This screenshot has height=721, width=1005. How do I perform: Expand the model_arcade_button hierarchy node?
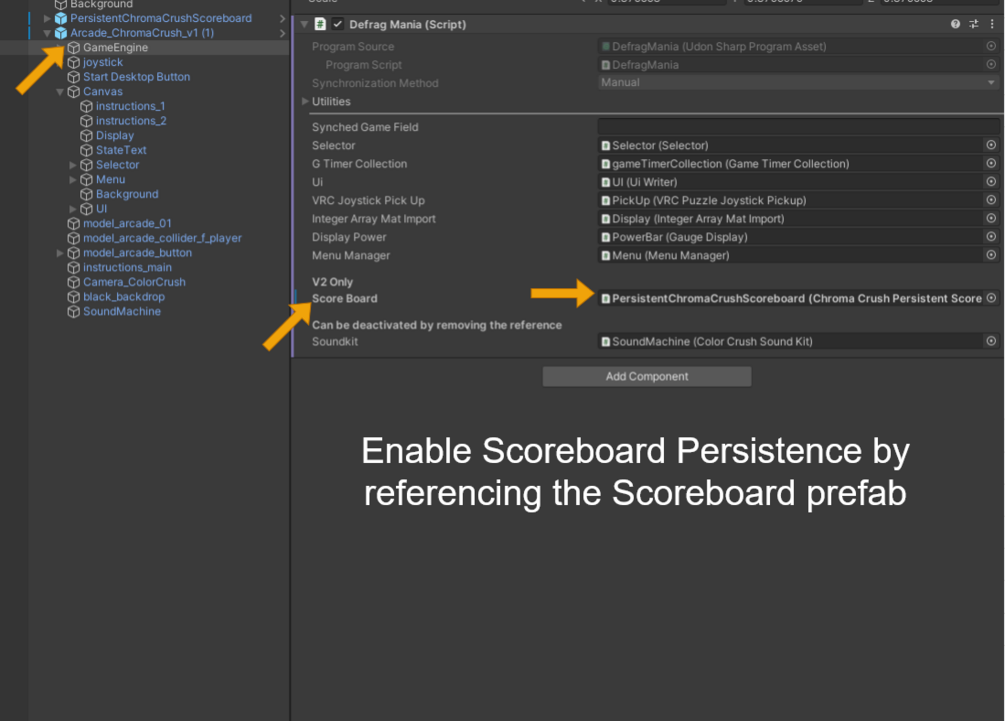tap(60, 253)
